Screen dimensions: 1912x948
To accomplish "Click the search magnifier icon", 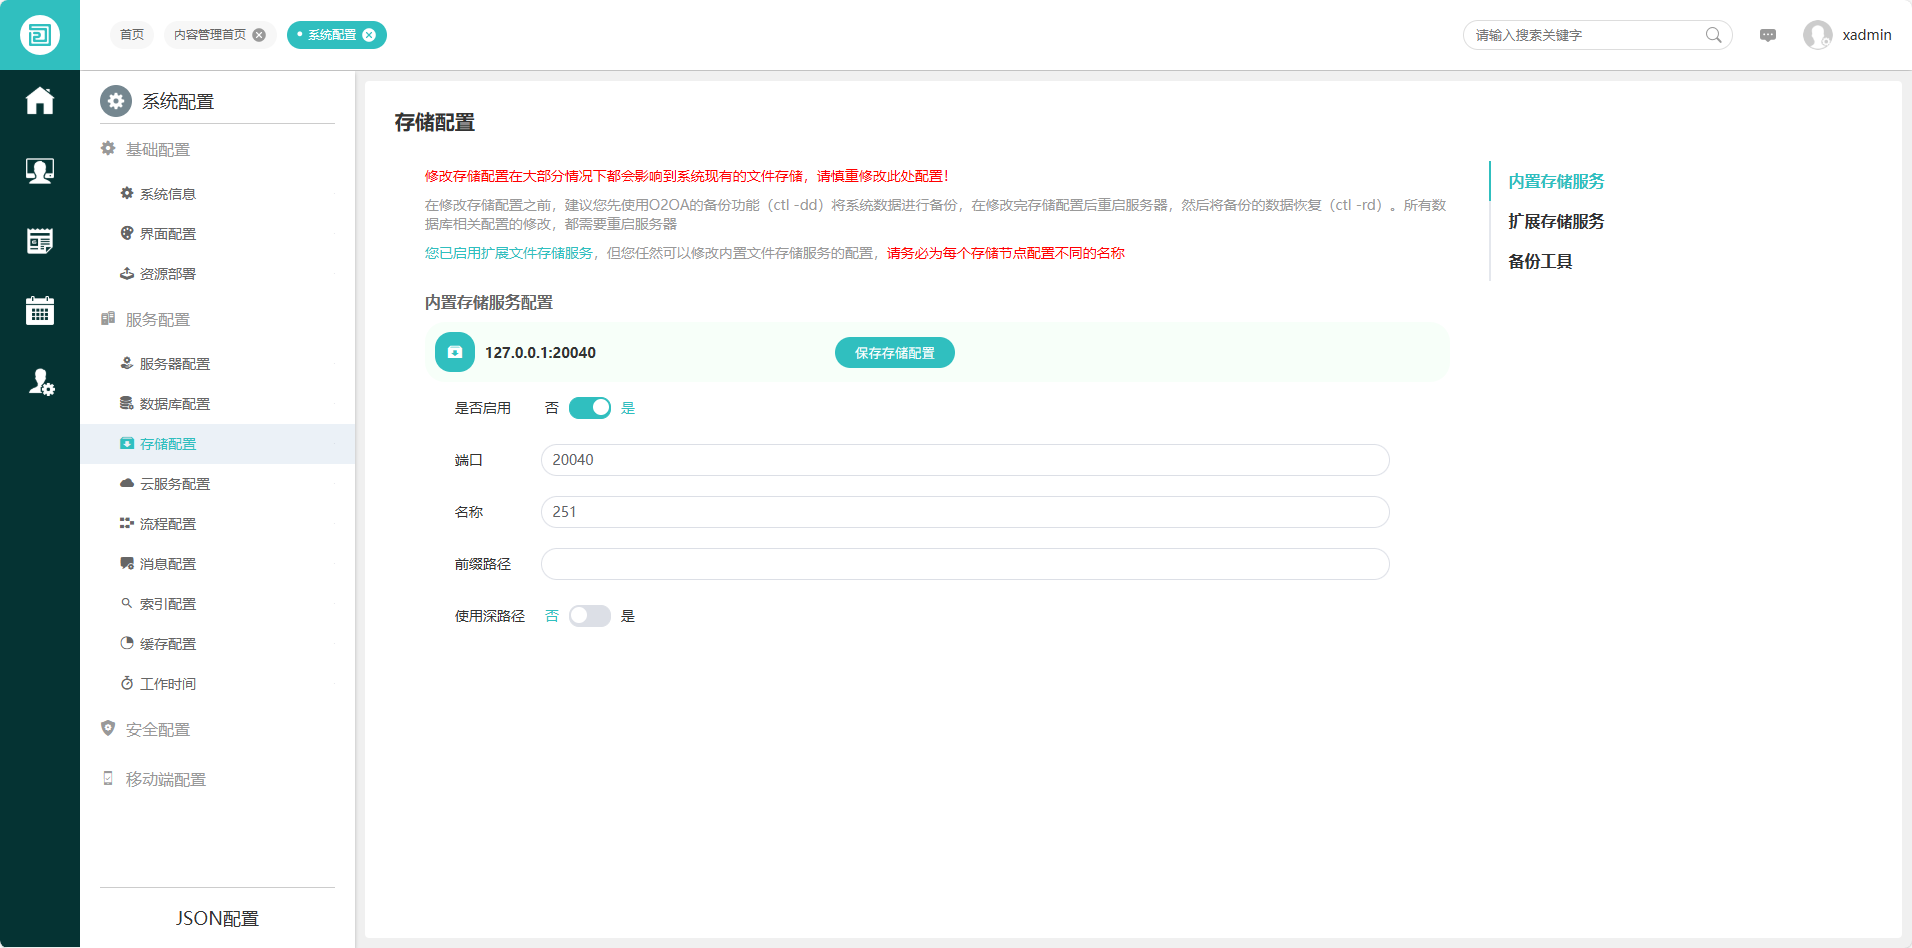I will (1713, 35).
